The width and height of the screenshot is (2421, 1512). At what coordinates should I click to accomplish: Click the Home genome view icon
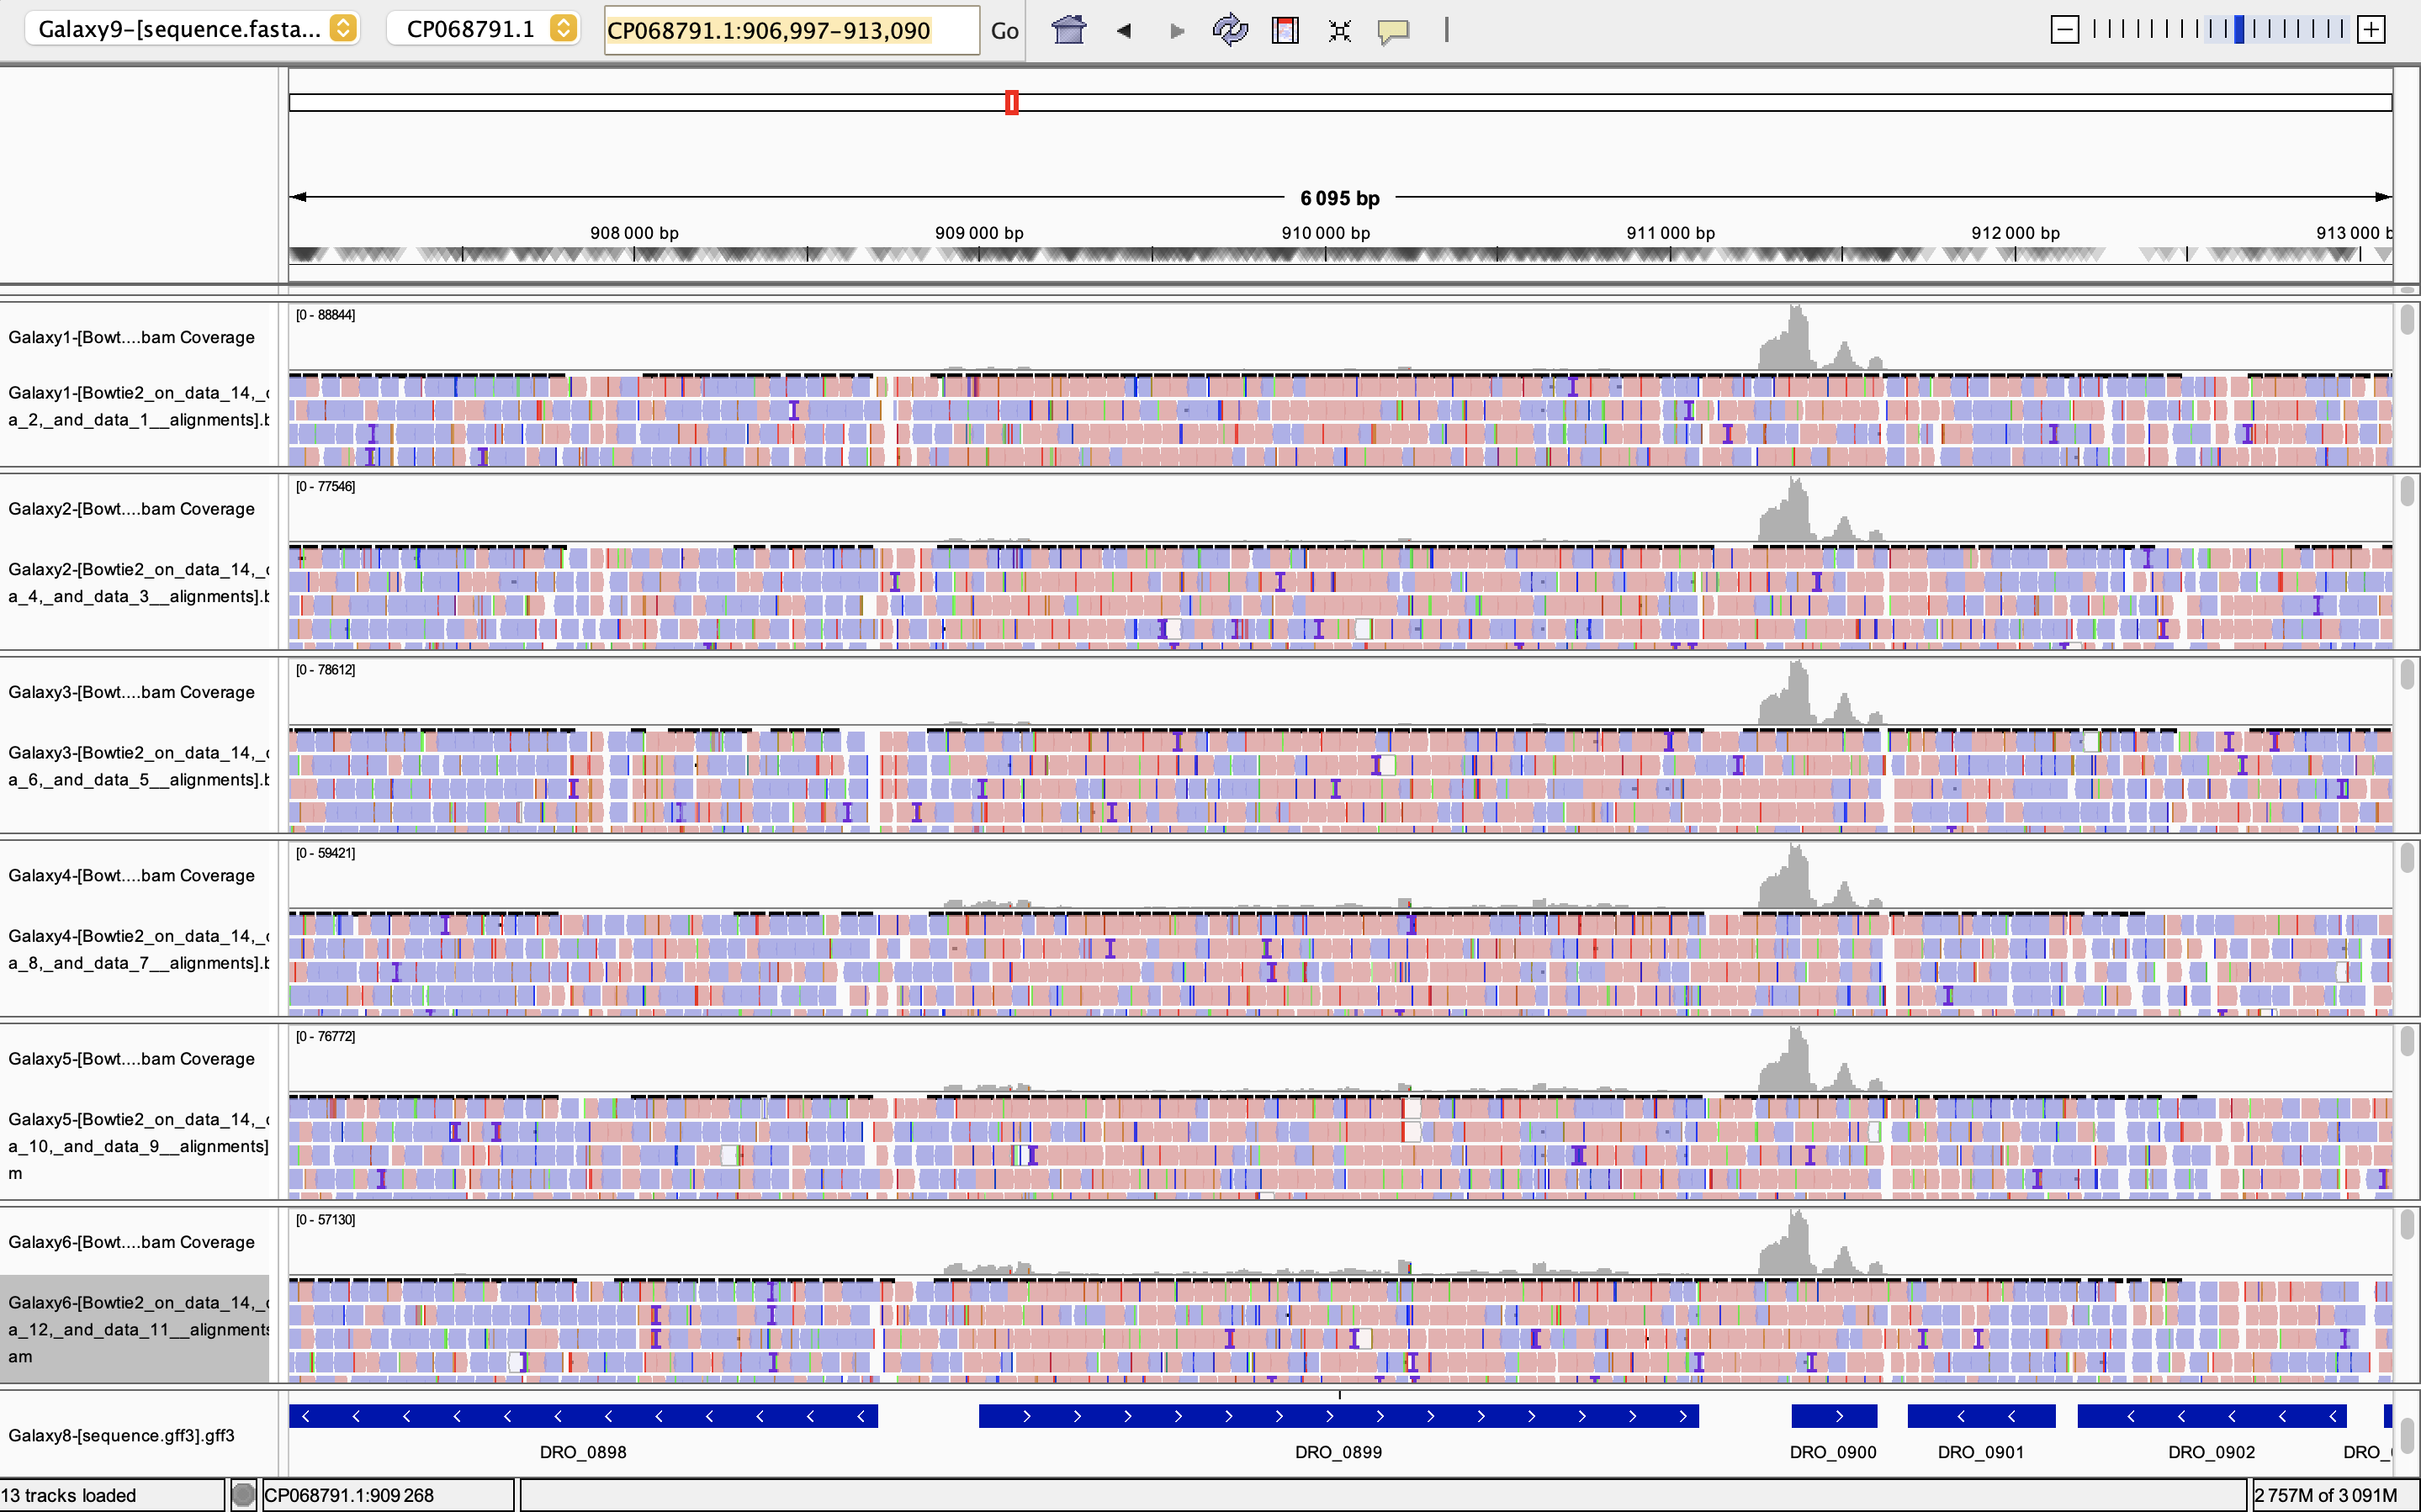(1068, 30)
